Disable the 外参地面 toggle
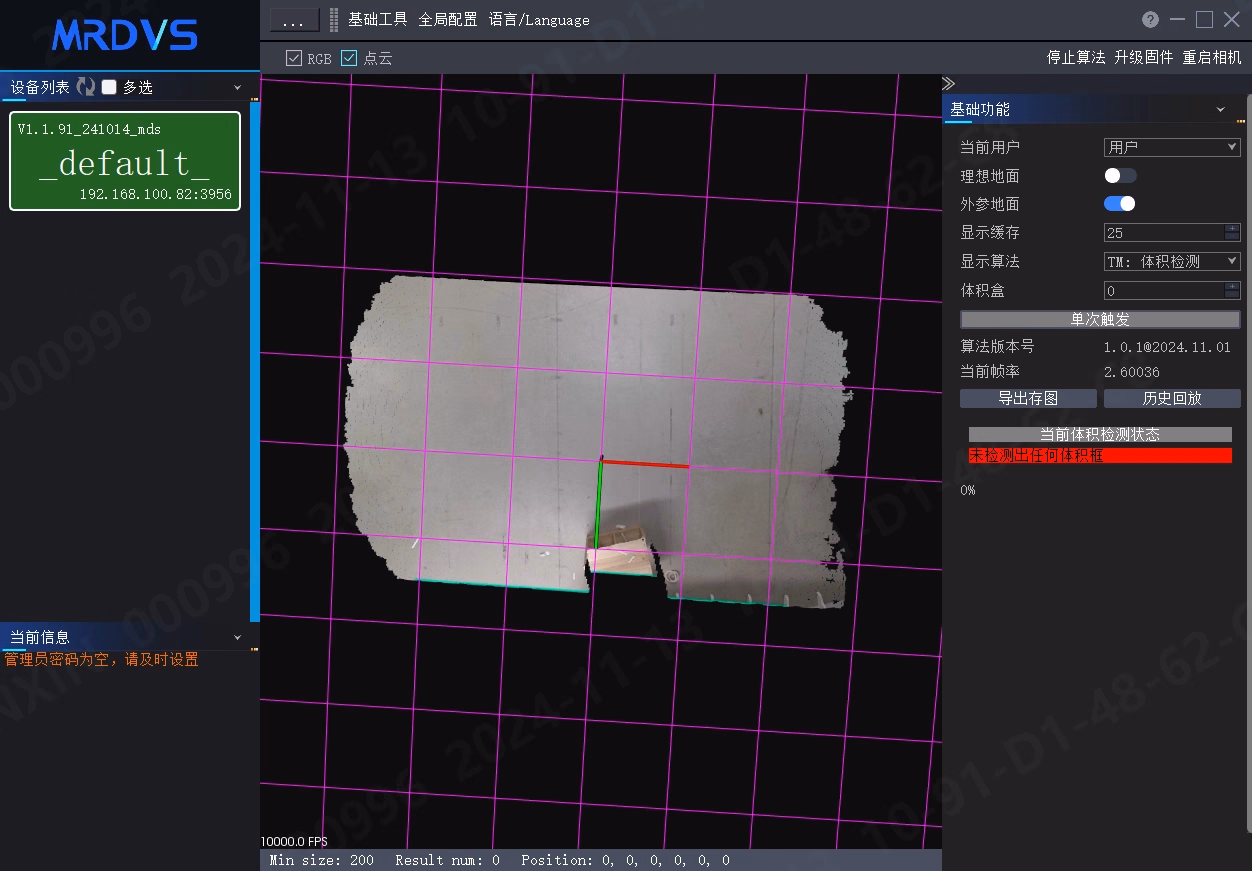Viewport: 1252px width, 871px height. click(x=1120, y=203)
